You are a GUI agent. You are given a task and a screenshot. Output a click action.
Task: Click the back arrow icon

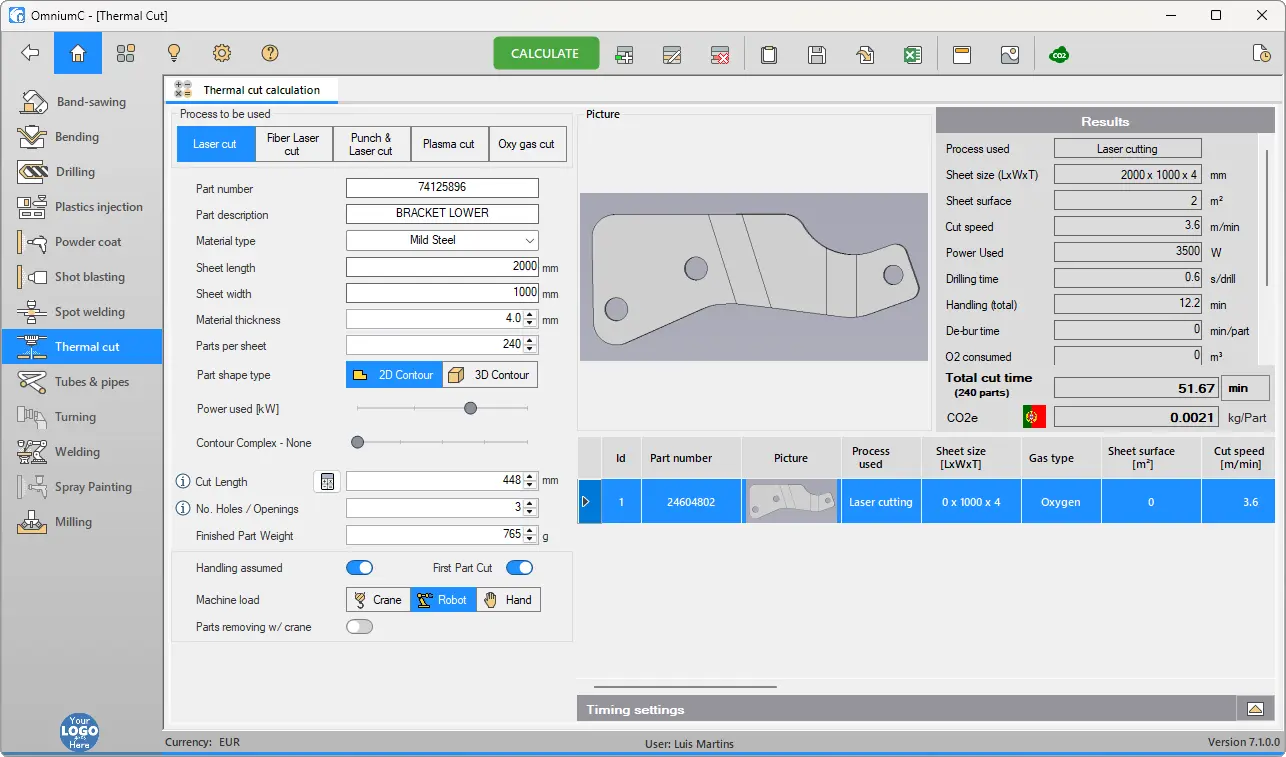point(30,53)
